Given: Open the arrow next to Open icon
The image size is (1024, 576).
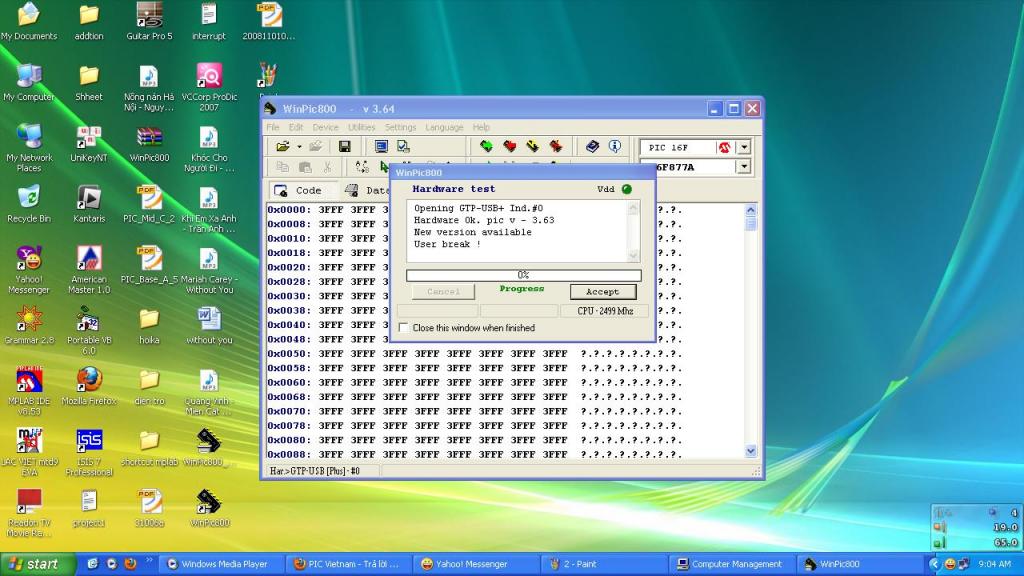Looking at the screenshot, I should click(297, 147).
